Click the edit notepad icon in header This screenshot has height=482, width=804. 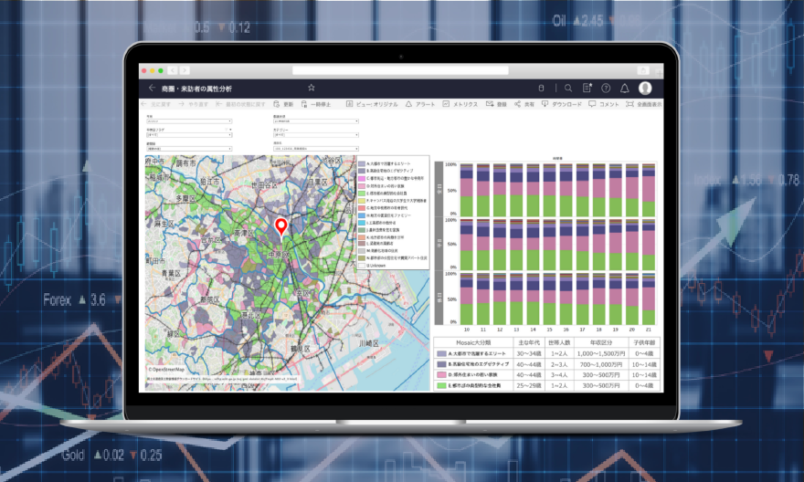[587, 88]
